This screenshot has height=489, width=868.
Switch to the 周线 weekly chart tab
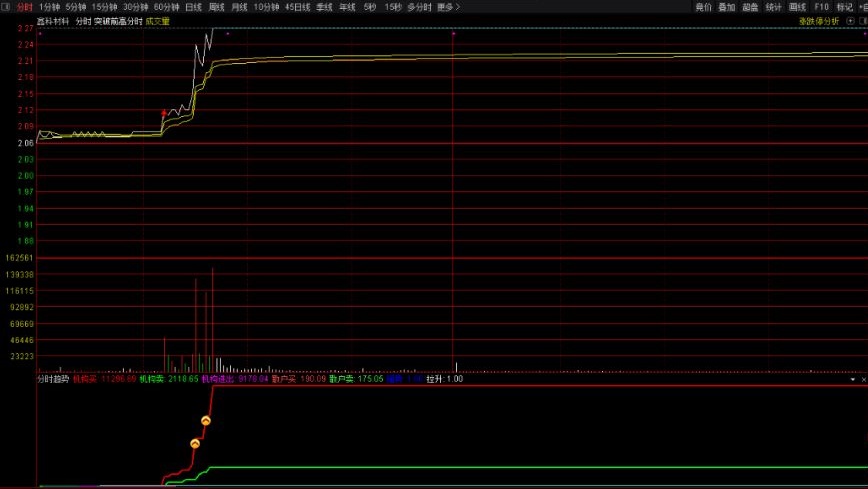216,7
